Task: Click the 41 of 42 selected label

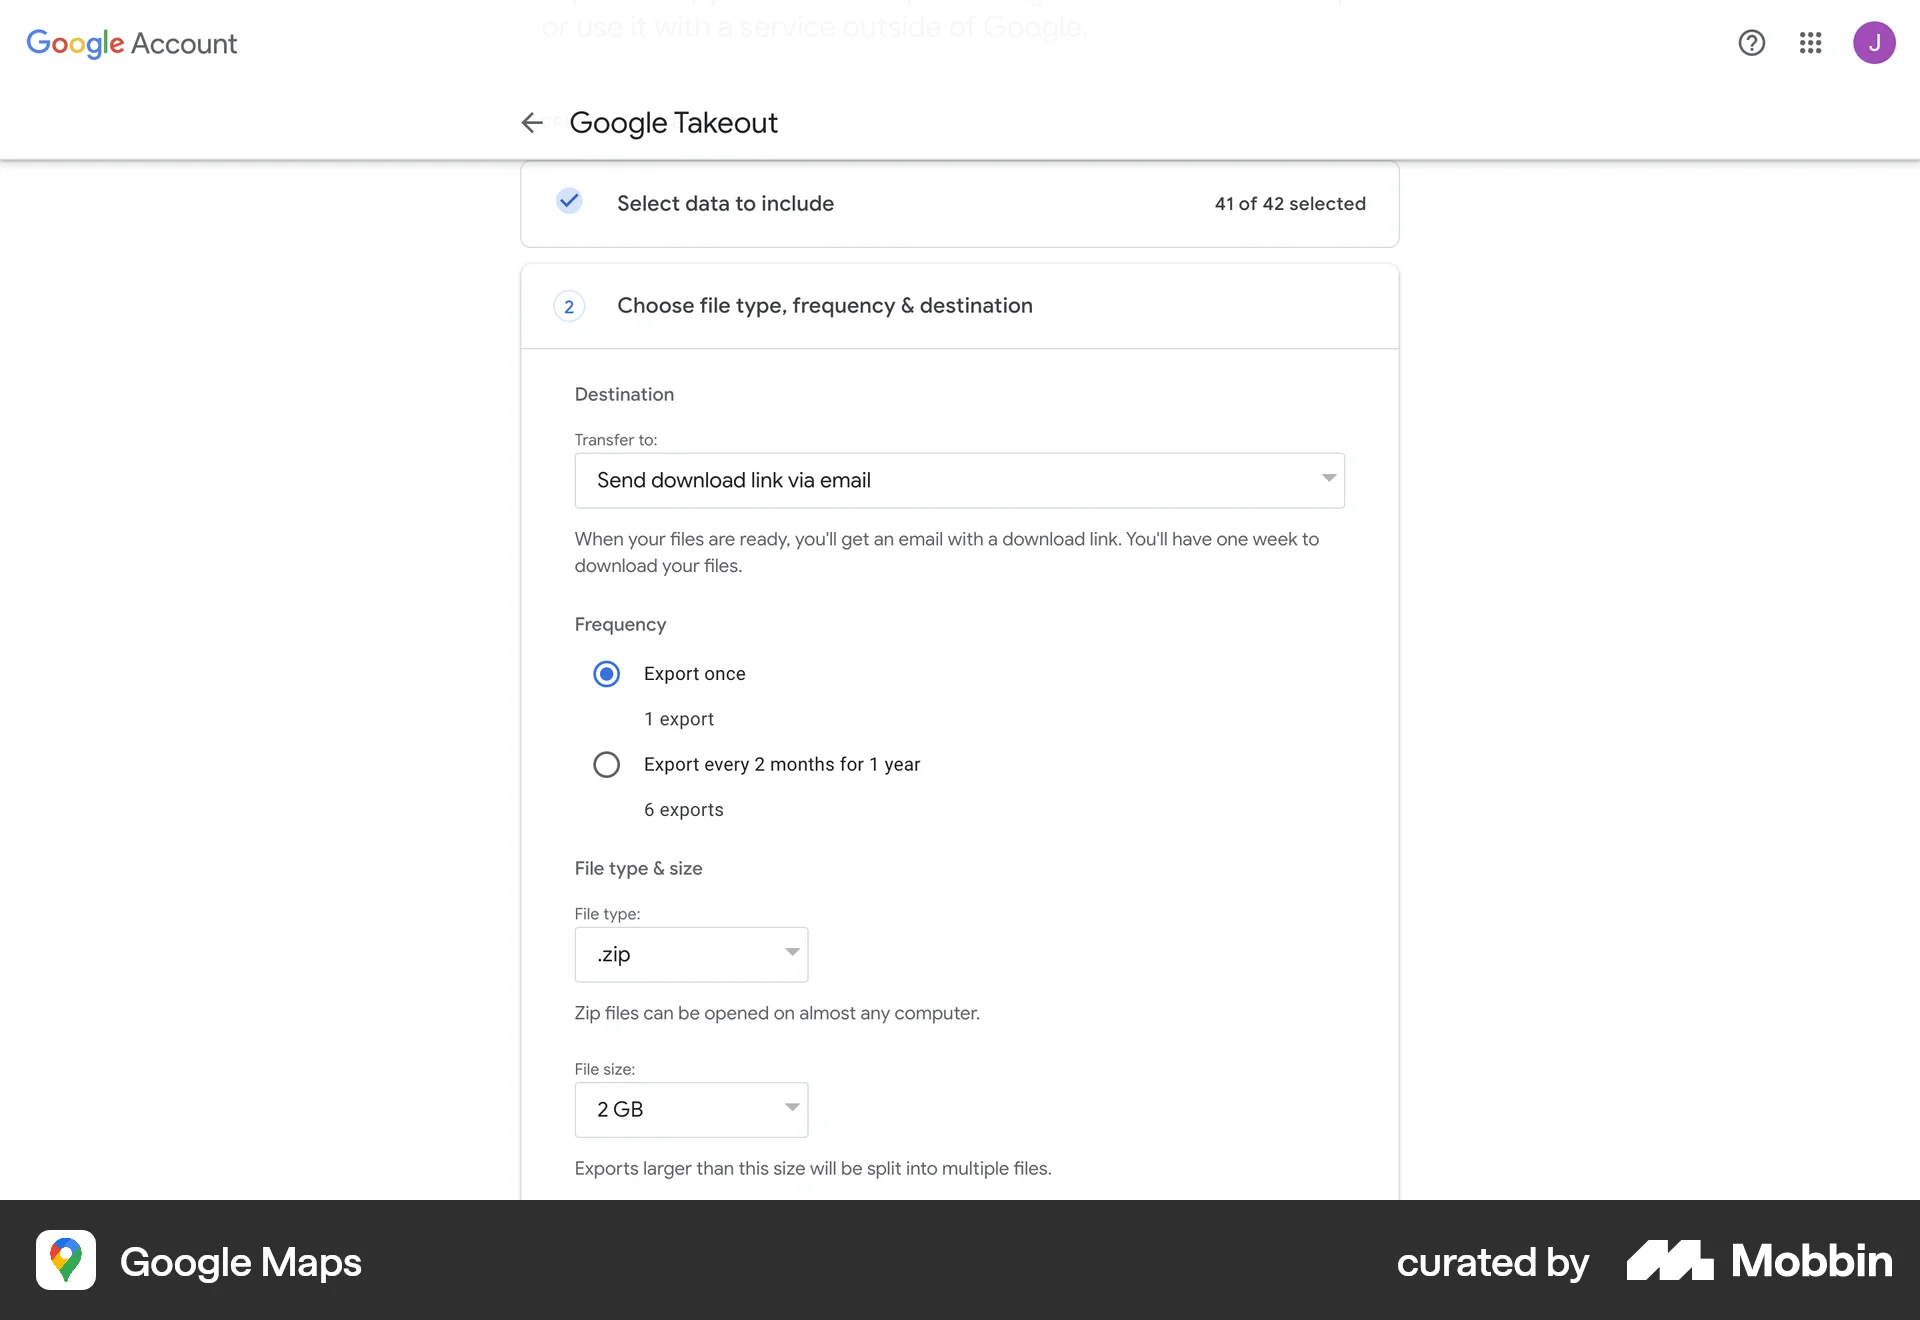Action: pyautogui.click(x=1290, y=203)
